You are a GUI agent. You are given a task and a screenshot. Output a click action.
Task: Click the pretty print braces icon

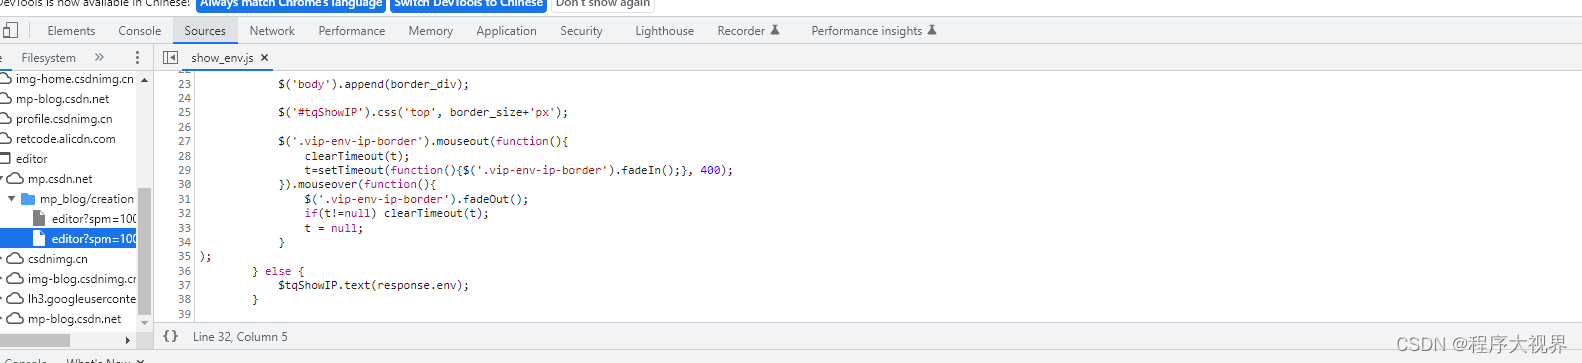pos(170,337)
